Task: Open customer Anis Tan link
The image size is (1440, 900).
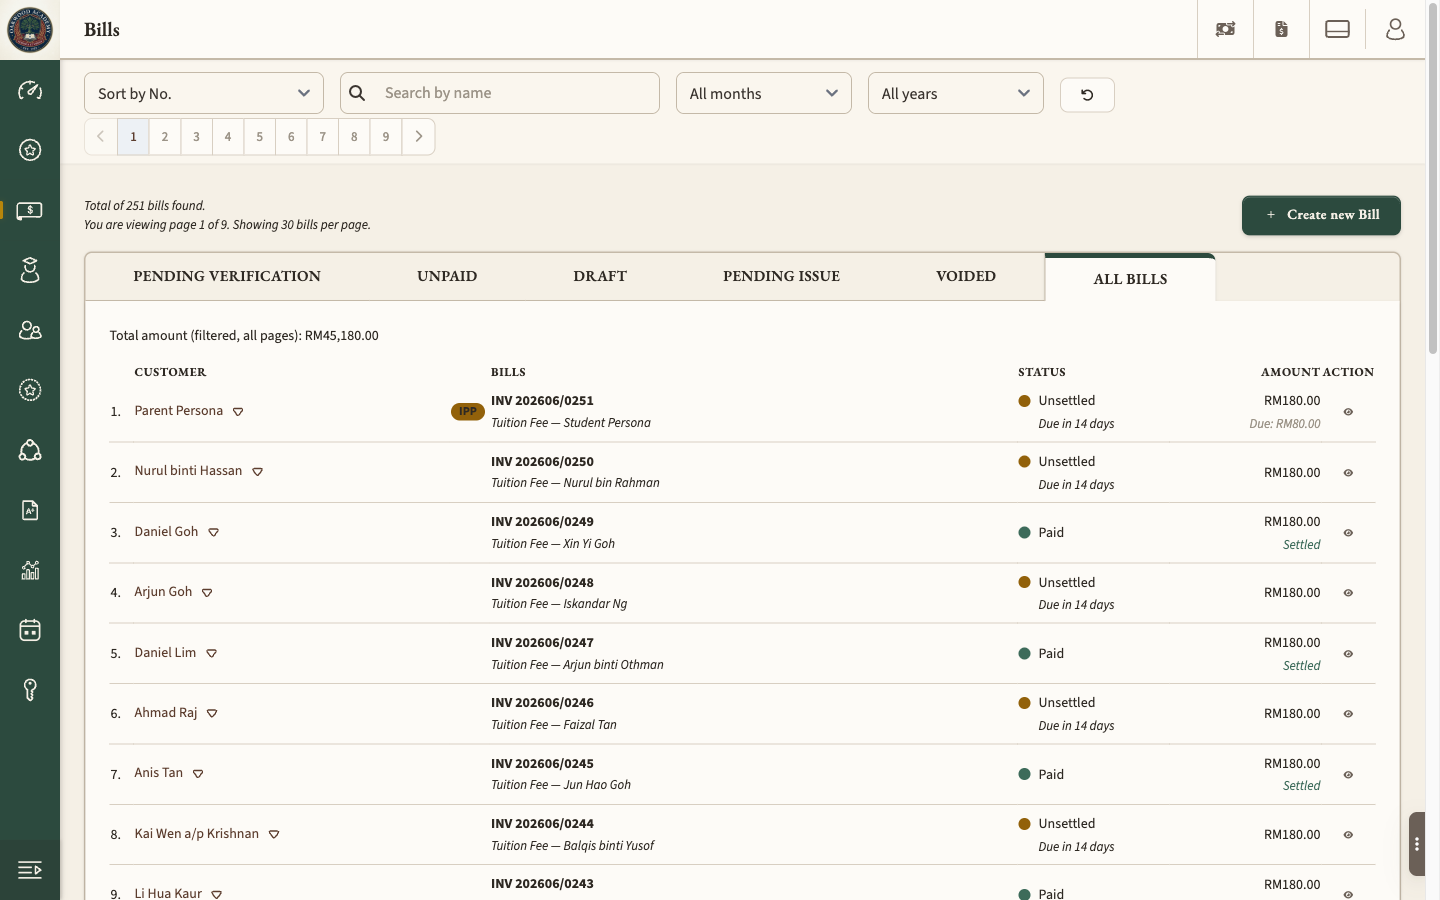Action: 159,773
